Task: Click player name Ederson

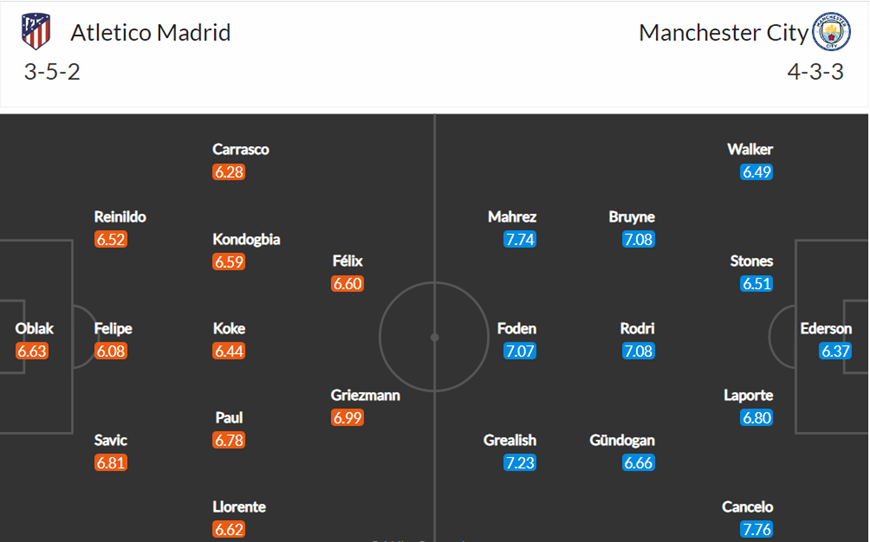Action: tap(826, 328)
